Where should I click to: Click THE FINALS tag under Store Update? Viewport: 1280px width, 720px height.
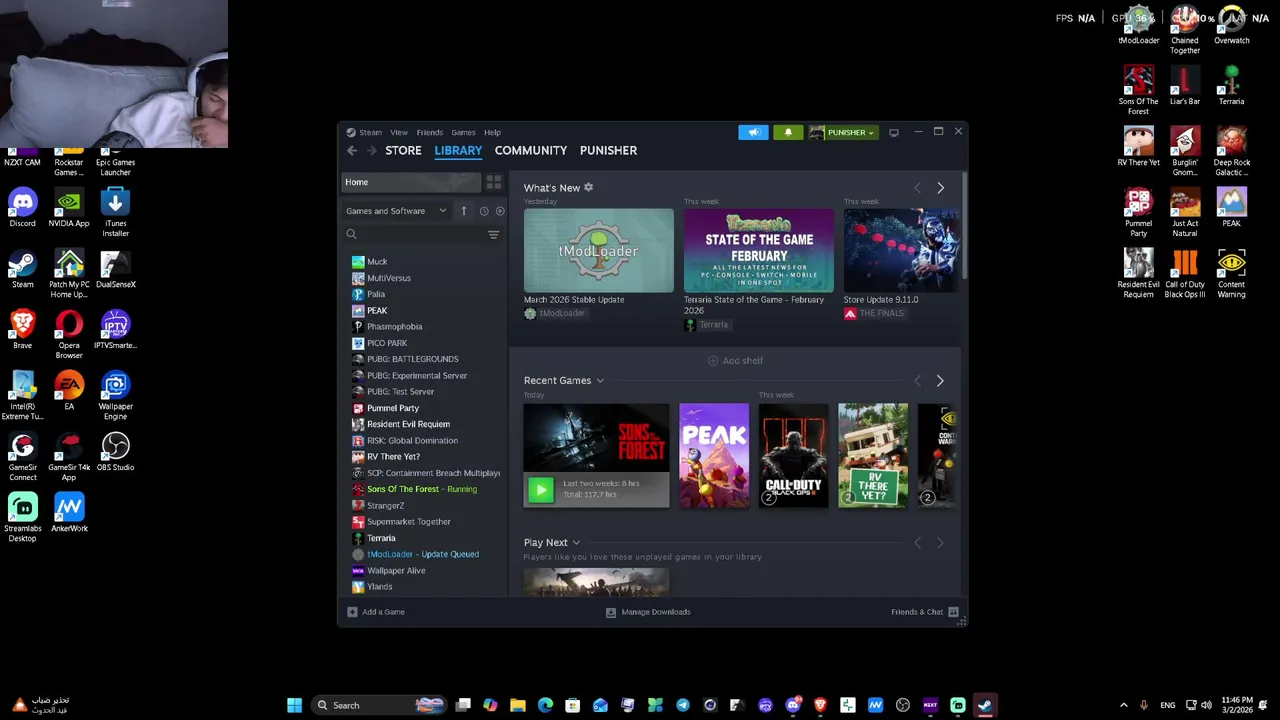pyautogui.click(x=874, y=313)
